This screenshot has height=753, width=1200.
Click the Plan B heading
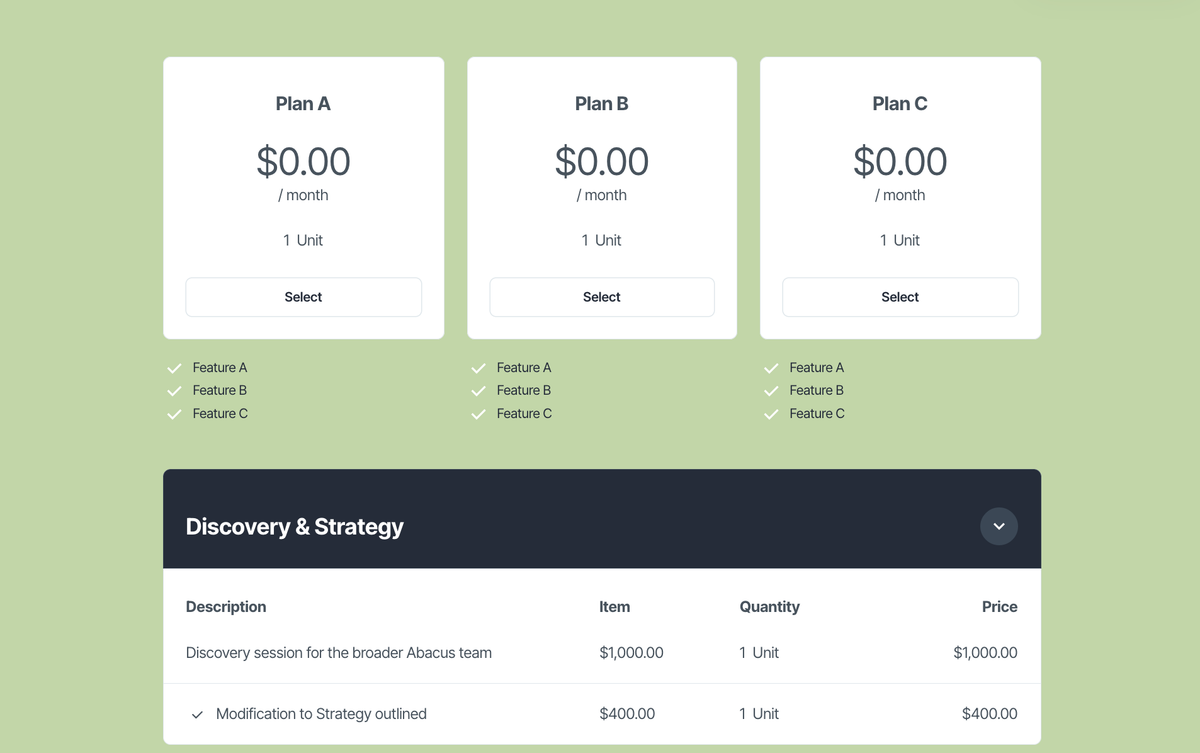(x=601, y=103)
